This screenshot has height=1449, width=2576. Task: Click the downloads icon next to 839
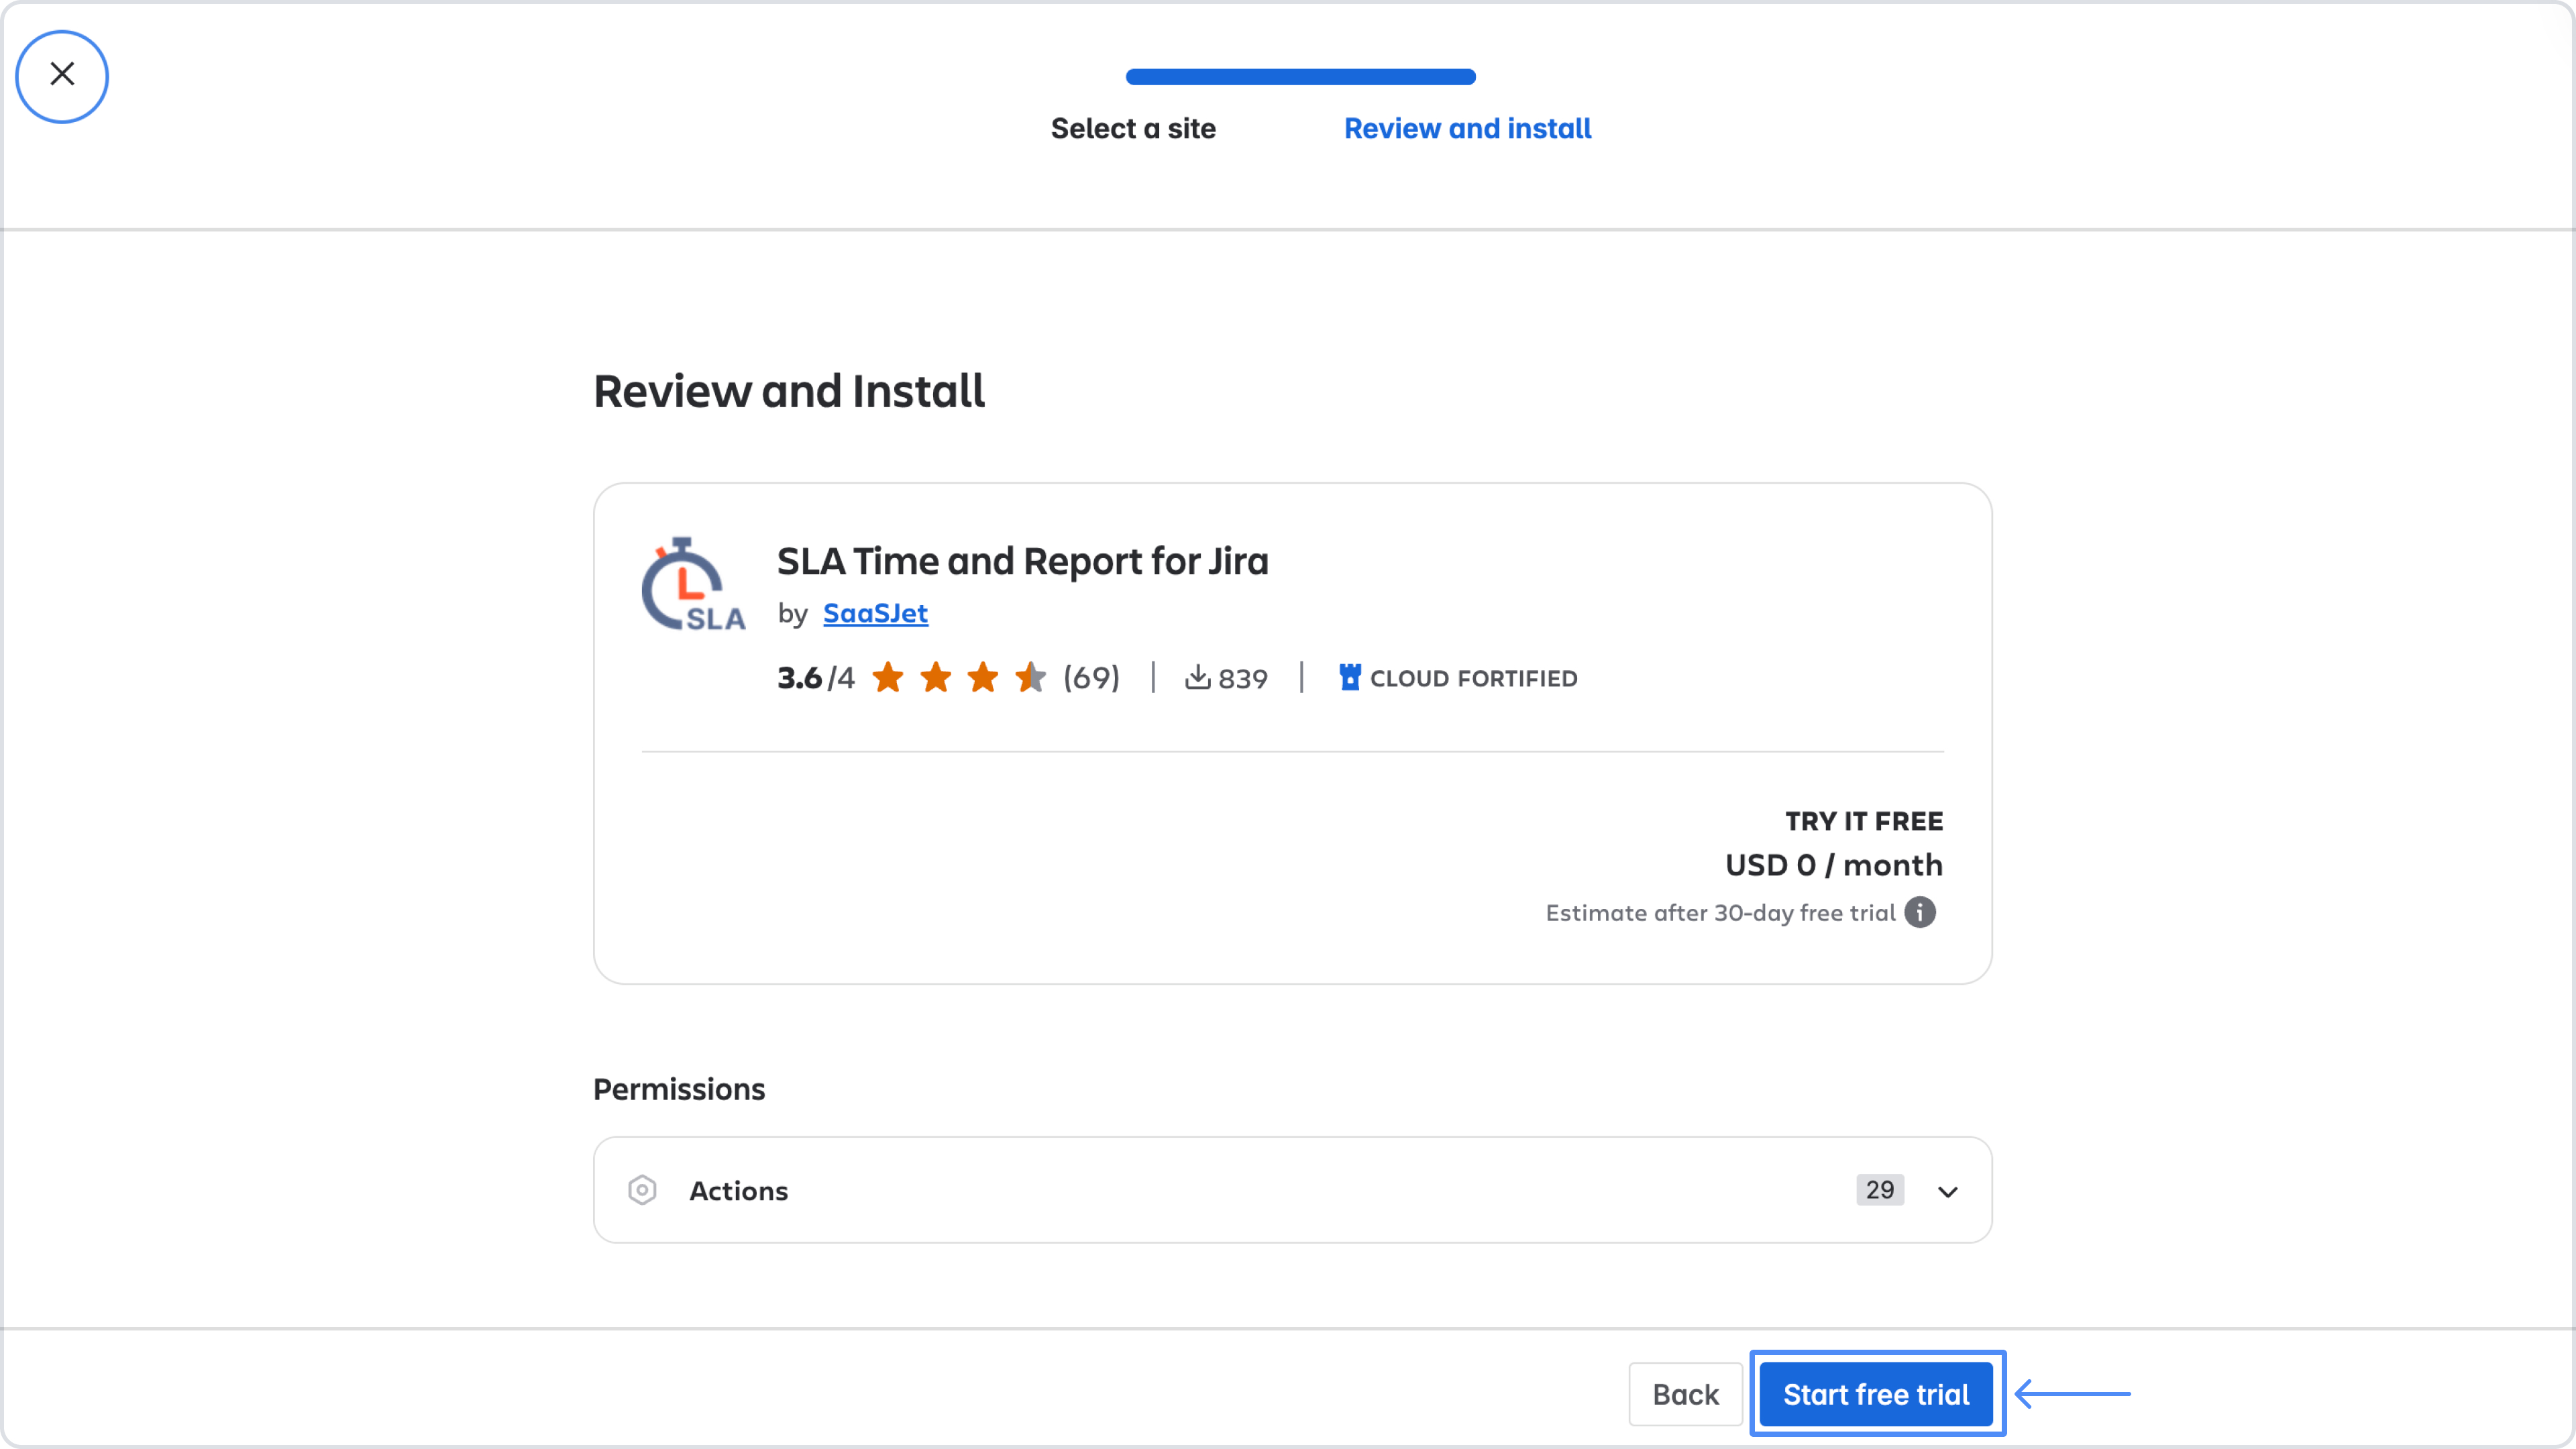tap(1197, 677)
